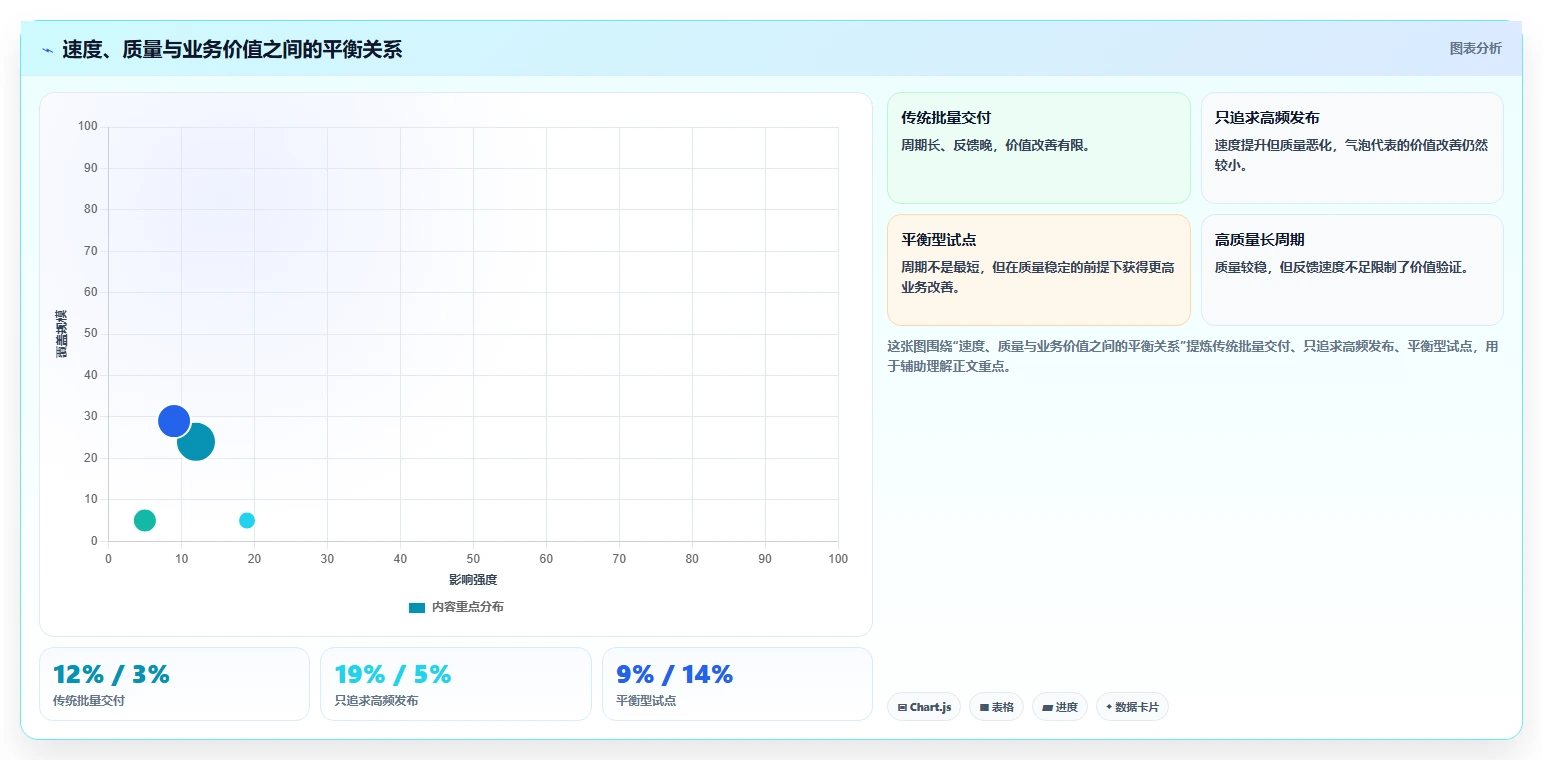1543x760 pixels.
Task: Click the lightning icon beside the title
Action: point(47,50)
